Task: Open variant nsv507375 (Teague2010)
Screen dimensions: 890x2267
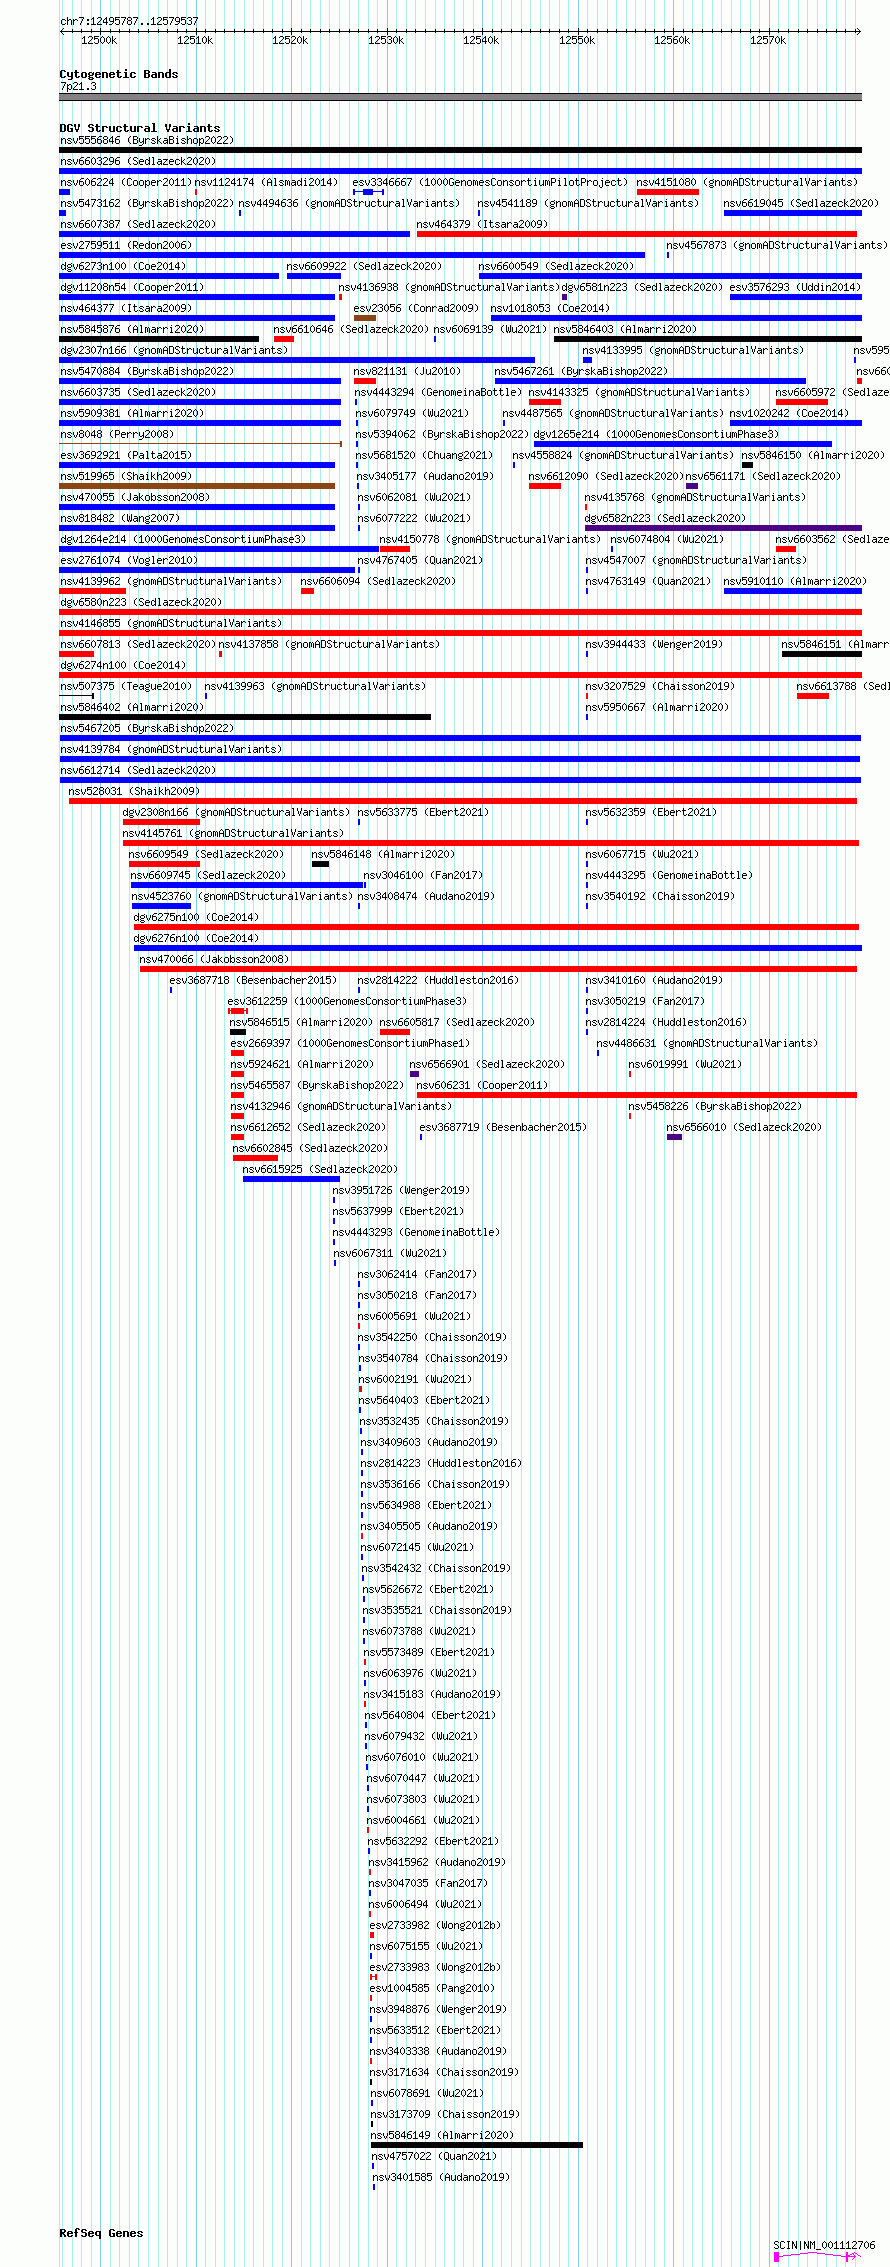Action: tap(126, 687)
